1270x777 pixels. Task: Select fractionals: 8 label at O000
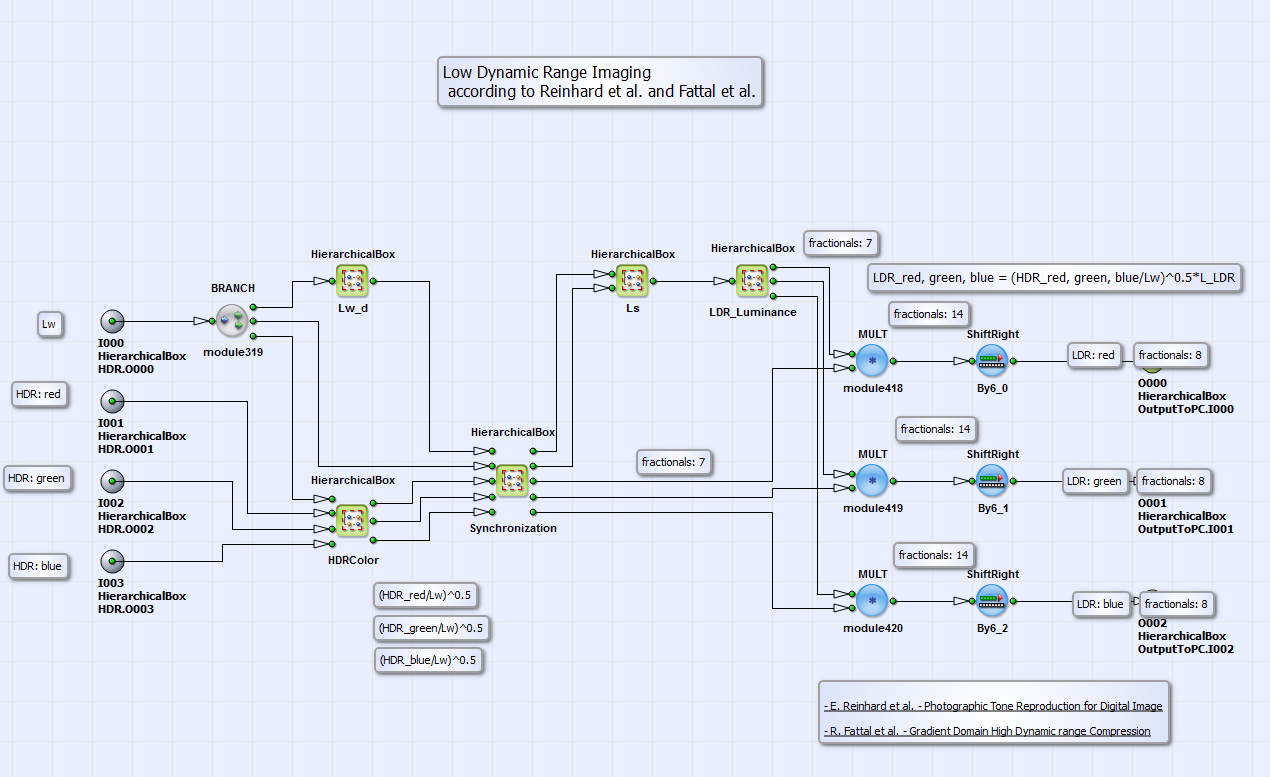point(1172,355)
